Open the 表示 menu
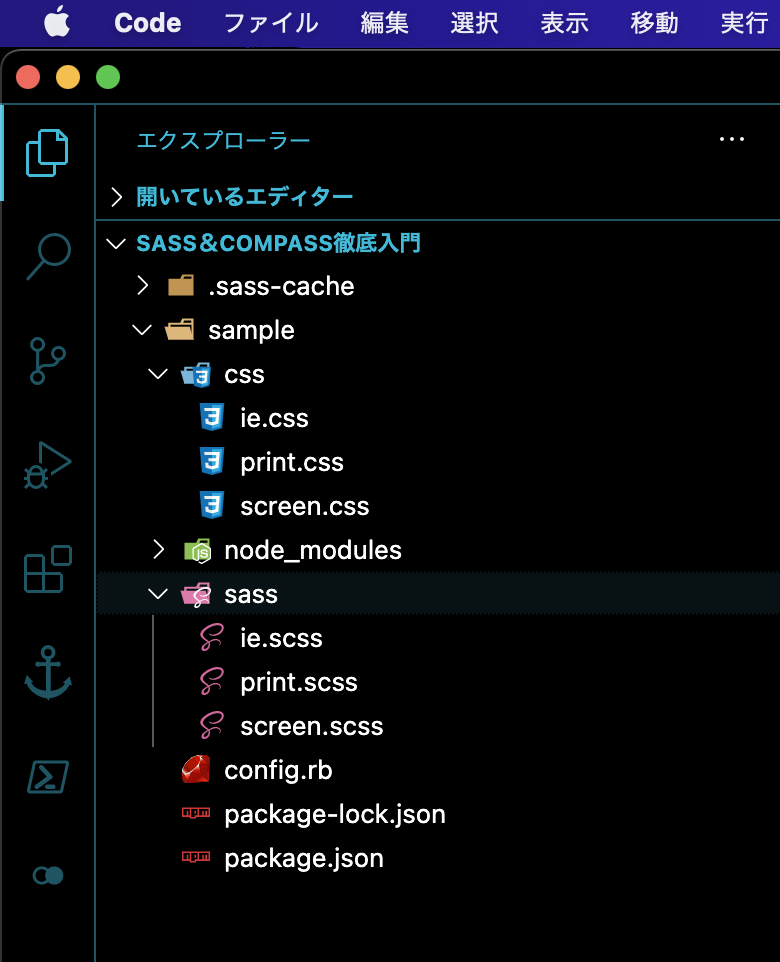This screenshot has width=780, height=962. tap(564, 22)
